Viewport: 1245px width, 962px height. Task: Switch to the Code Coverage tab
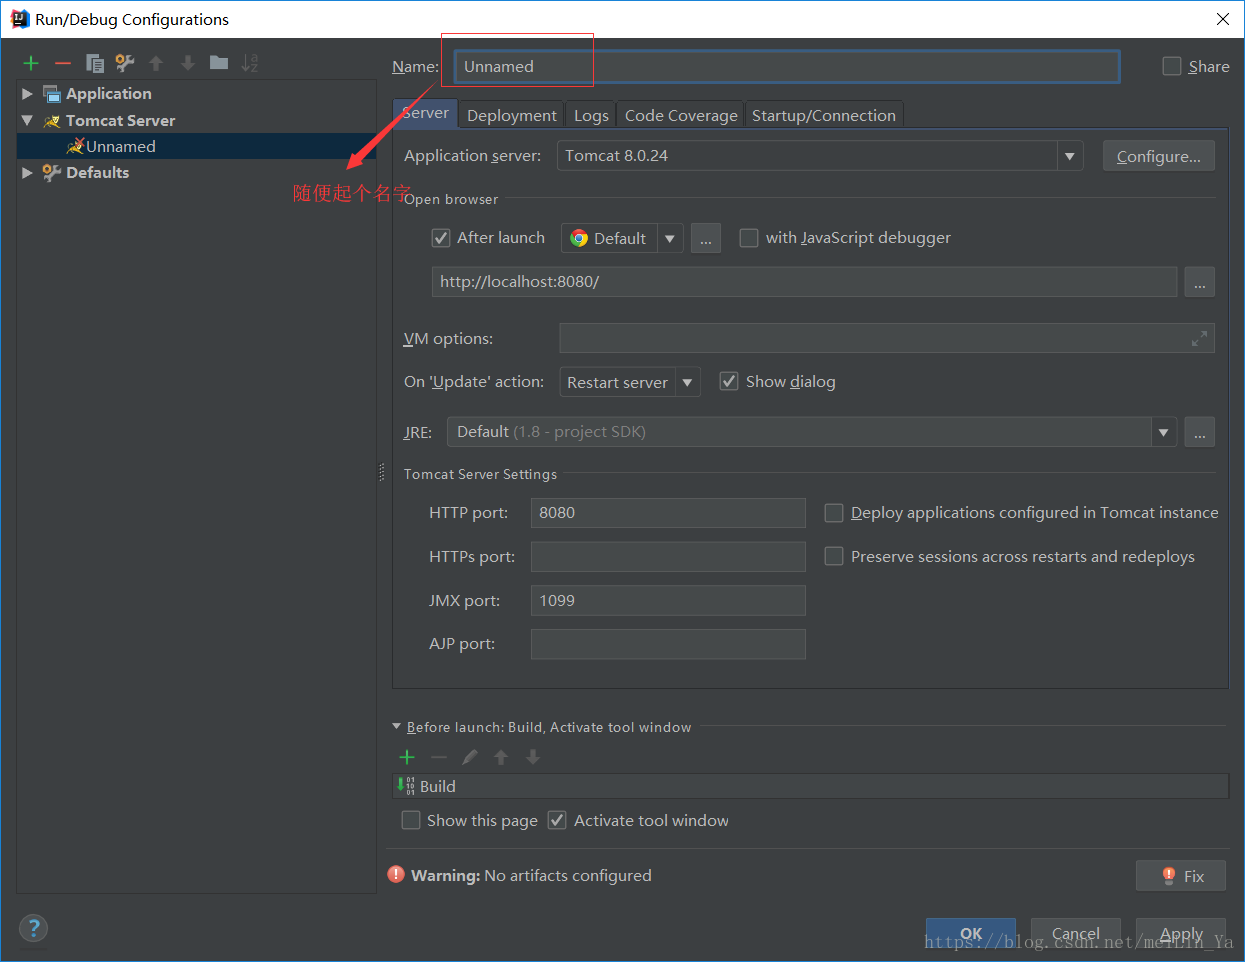681,115
